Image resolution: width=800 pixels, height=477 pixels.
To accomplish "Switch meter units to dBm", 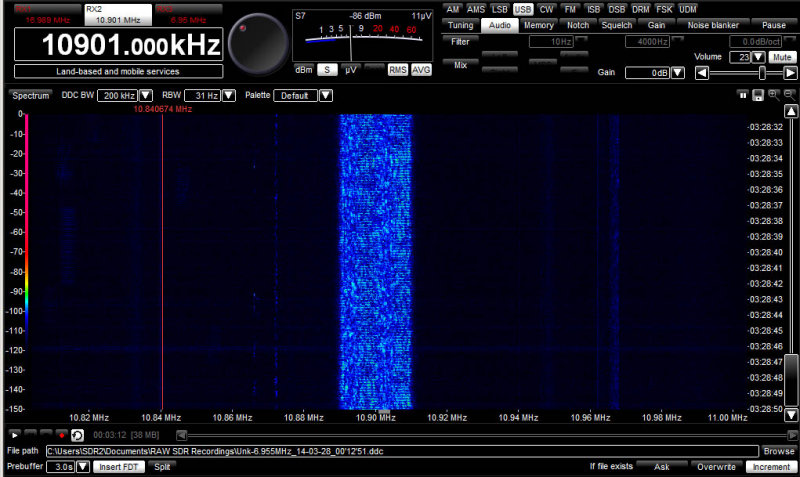I will point(304,70).
